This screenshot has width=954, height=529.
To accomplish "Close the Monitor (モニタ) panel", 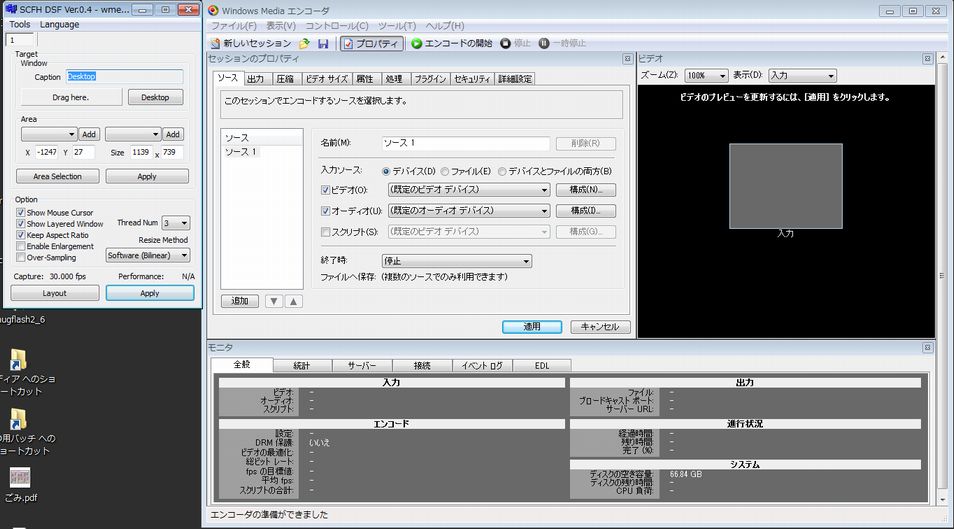I will pyautogui.click(x=927, y=348).
